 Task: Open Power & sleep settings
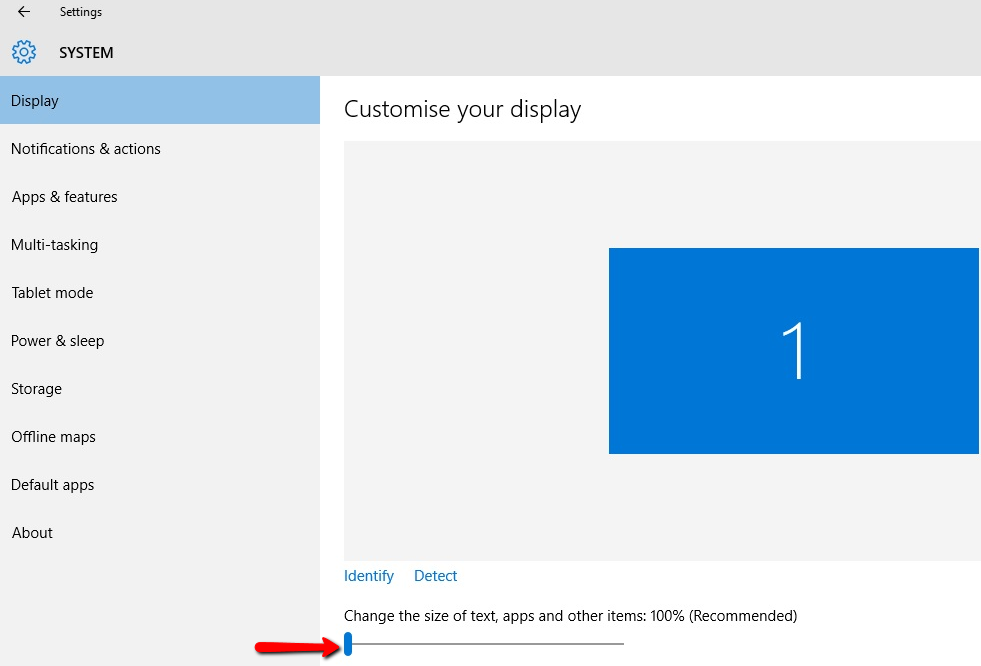click(x=58, y=341)
